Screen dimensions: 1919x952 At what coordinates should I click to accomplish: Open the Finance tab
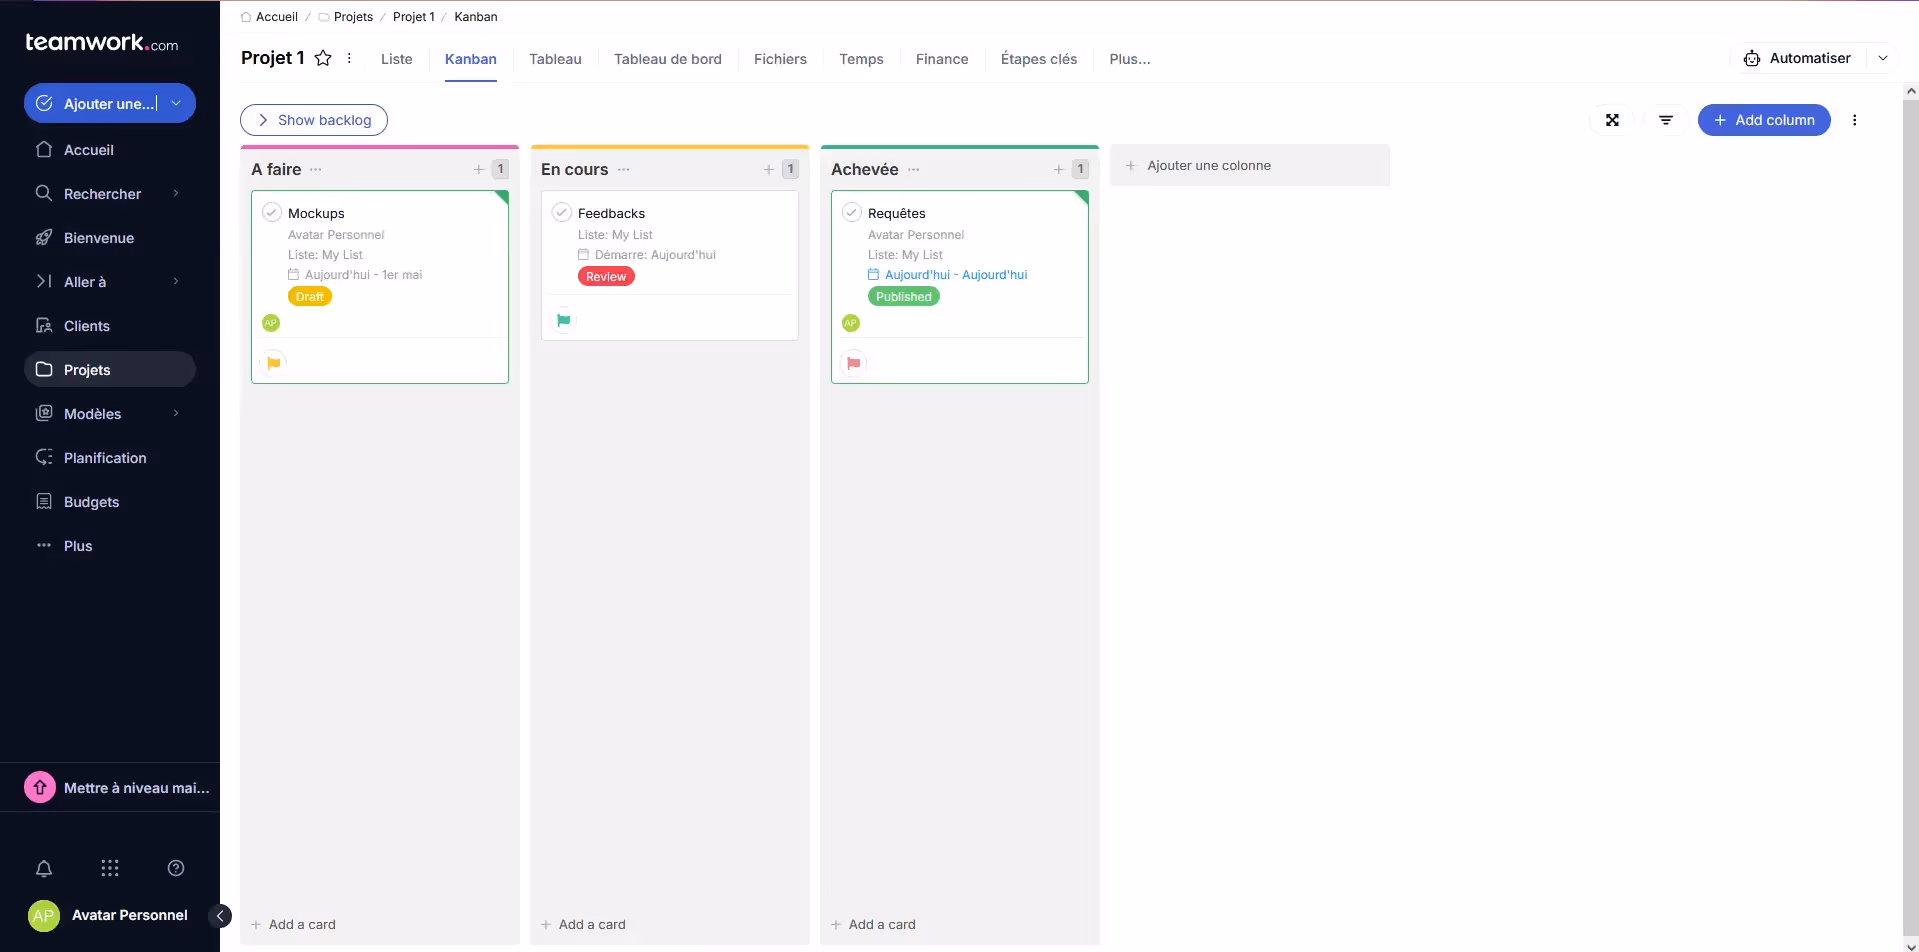click(x=941, y=59)
